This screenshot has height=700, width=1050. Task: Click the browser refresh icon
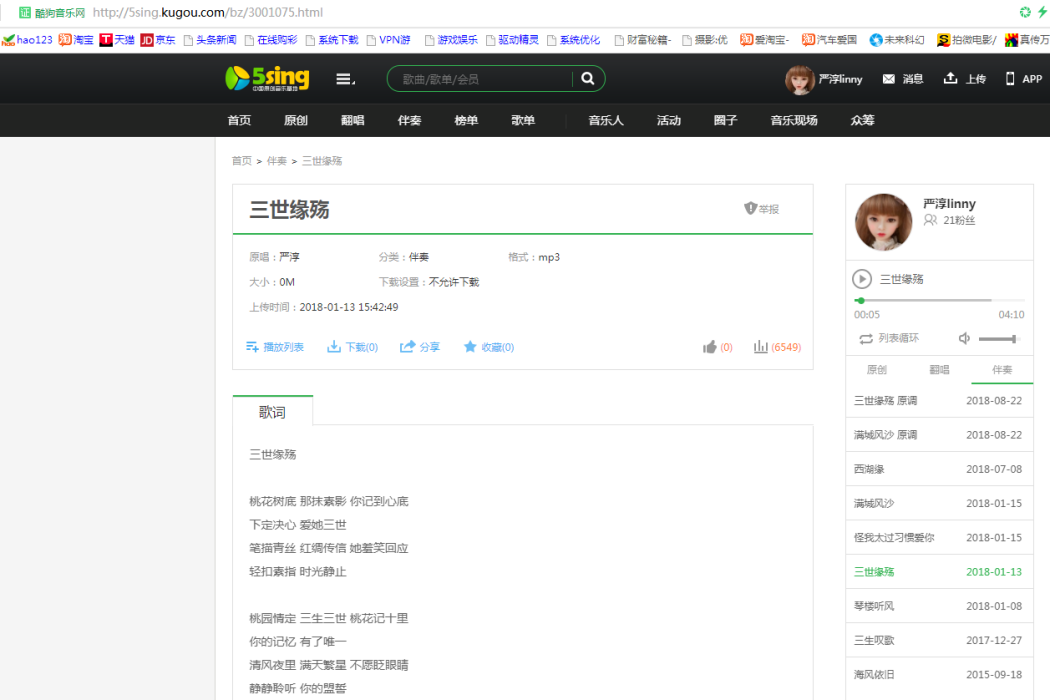click(x=1025, y=12)
